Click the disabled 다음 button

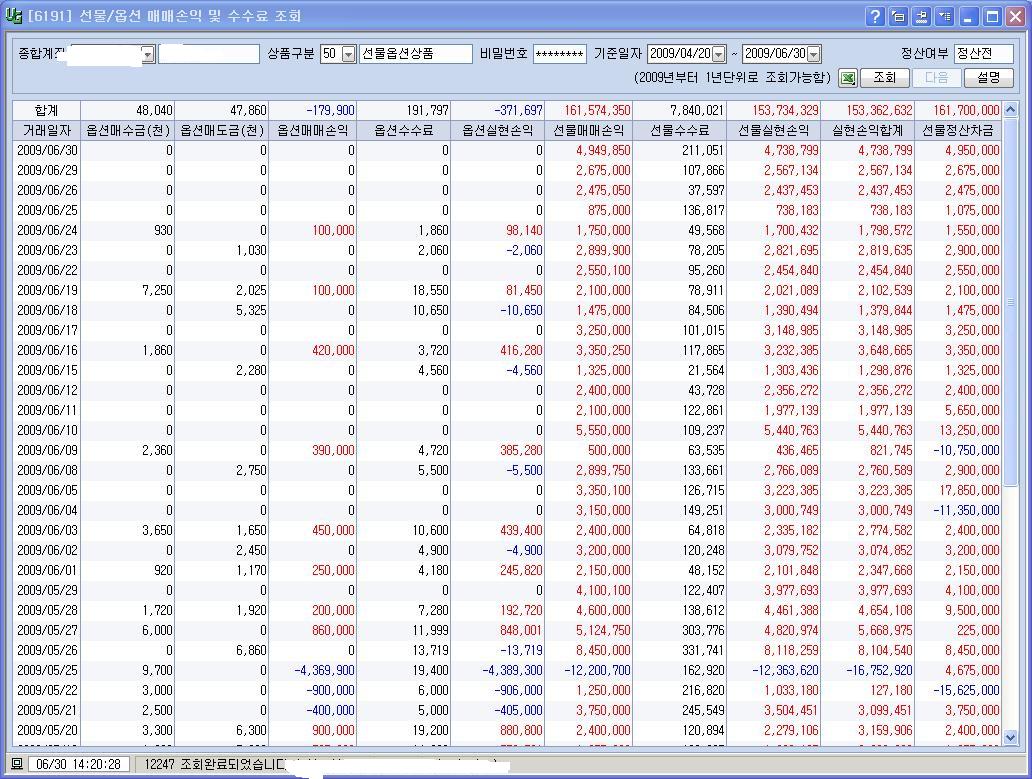click(937, 78)
